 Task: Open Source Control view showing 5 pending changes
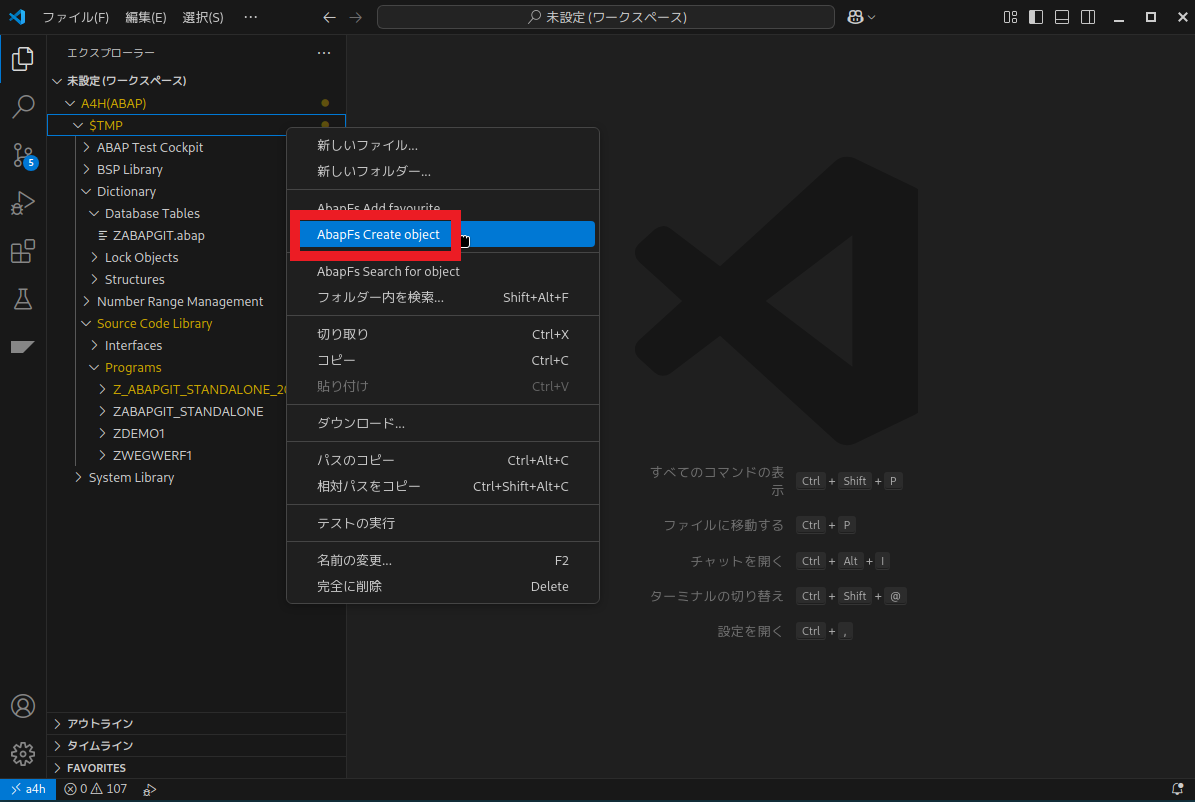23,155
